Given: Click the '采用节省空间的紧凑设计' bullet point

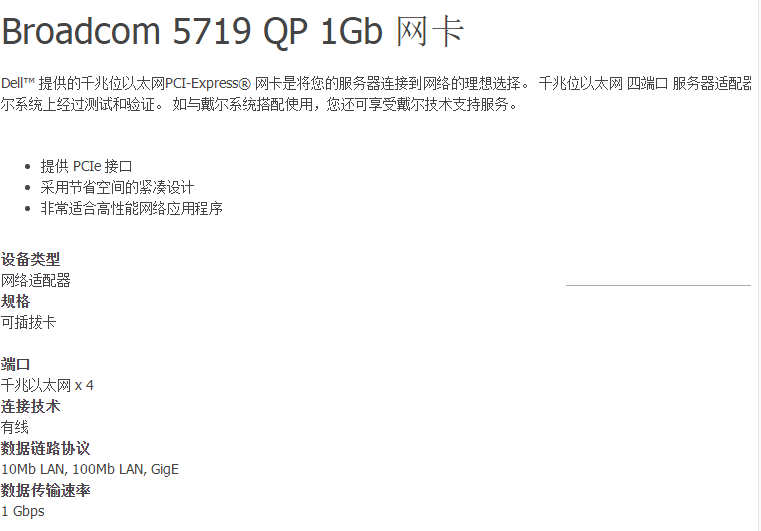Looking at the screenshot, I should point(117,187).
